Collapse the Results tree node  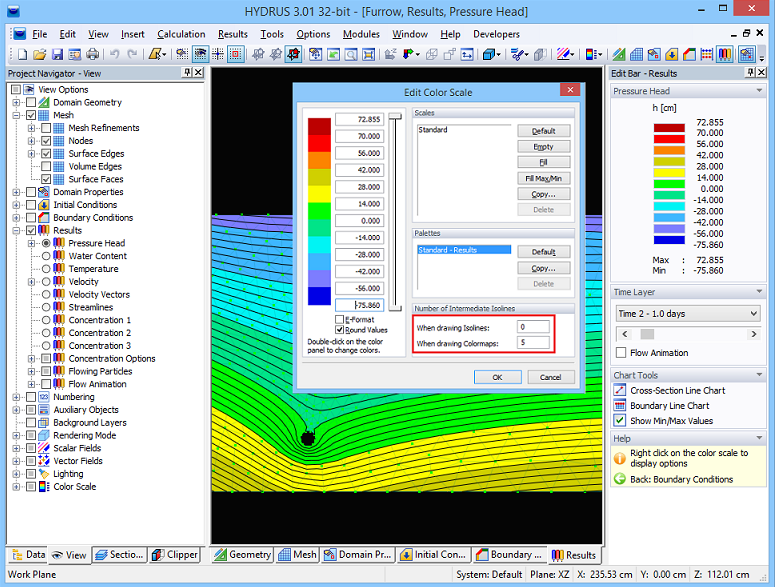(16, 230)
